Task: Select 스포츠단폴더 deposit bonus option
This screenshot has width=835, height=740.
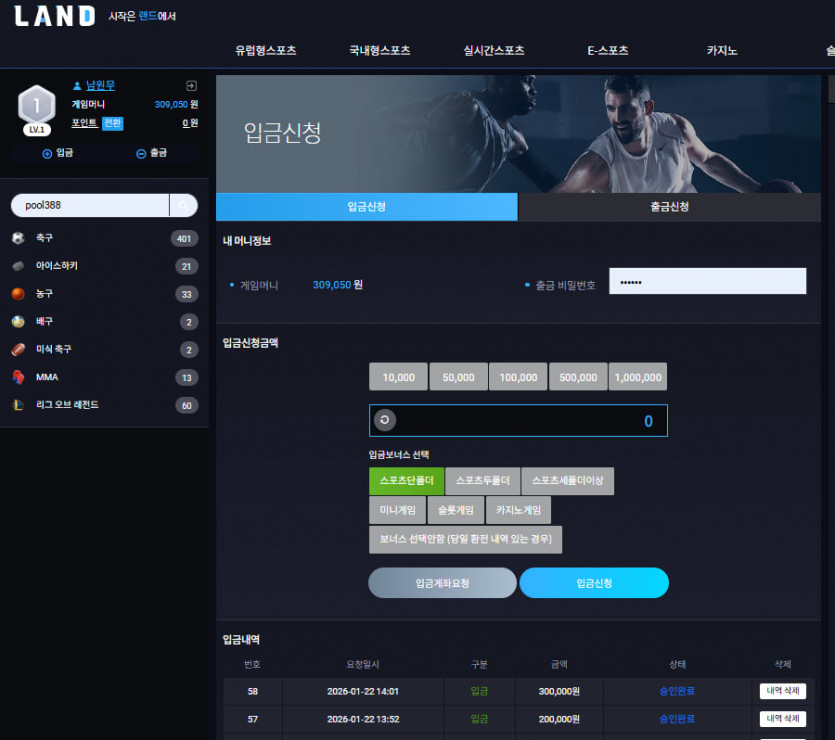Action: 406,481
